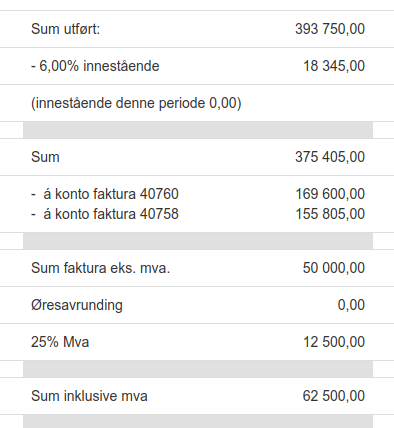Select the Øresavrunding label
394x428 pixels.
click(x=77, y=305)
